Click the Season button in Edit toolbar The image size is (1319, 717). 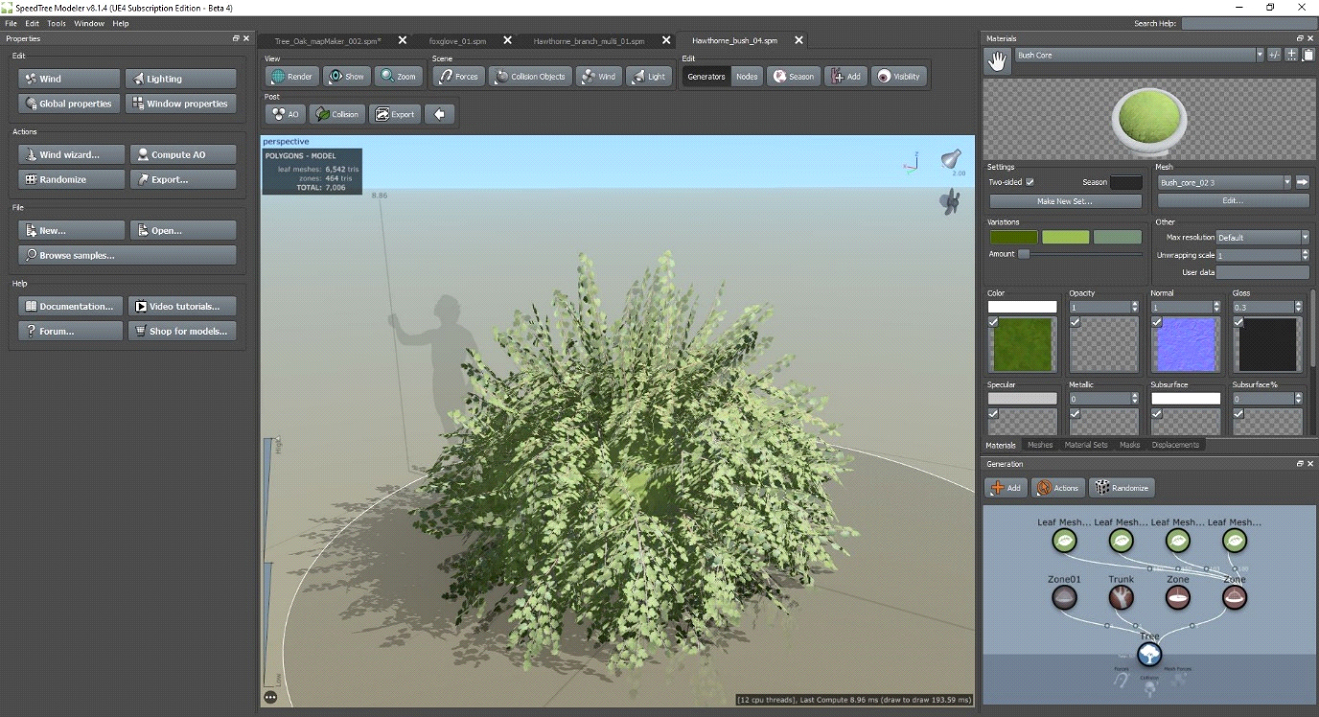coord(794,76)
